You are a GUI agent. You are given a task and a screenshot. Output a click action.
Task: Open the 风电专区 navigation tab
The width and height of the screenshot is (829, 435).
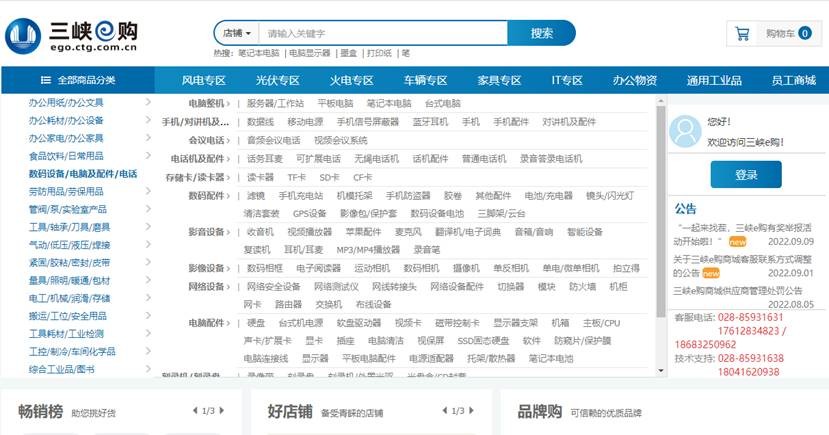click(203, 80)
